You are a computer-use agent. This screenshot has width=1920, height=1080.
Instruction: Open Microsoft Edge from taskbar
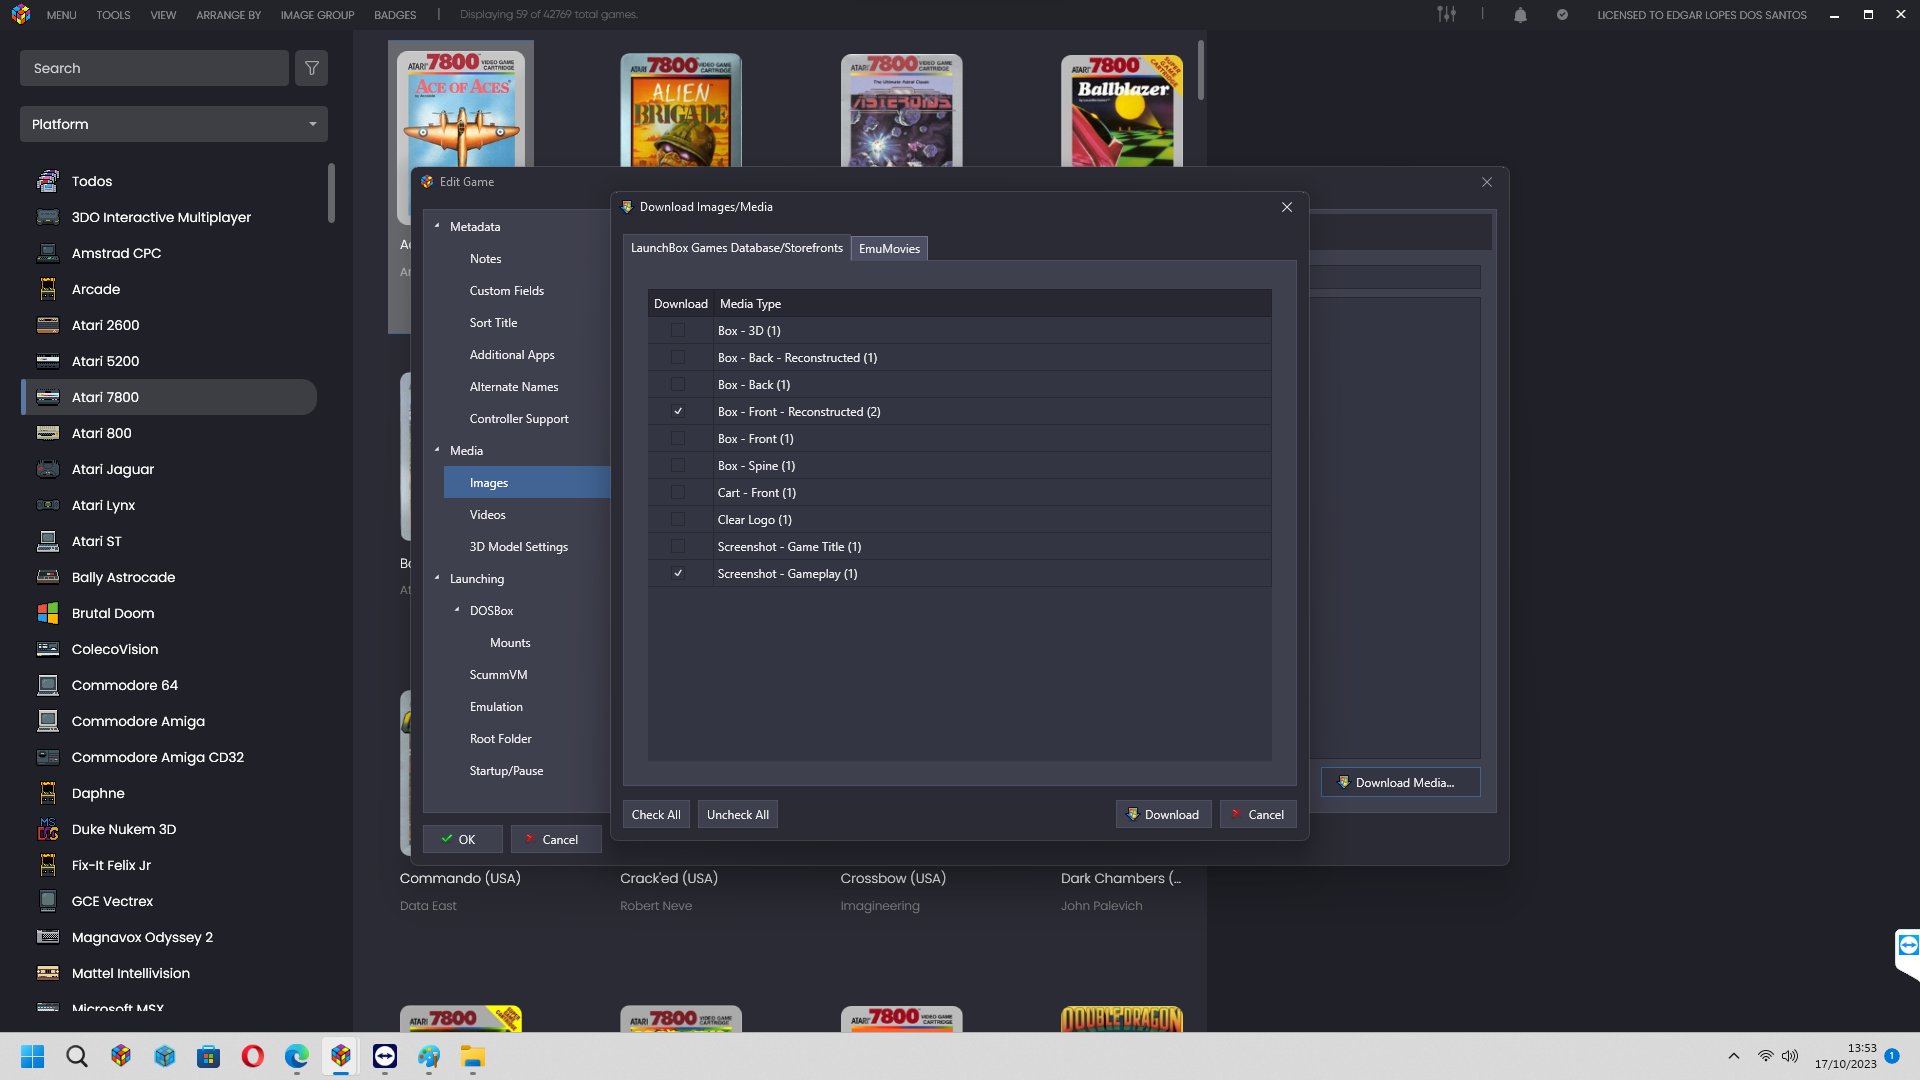pyautogui.click(x=297, y=1056)
